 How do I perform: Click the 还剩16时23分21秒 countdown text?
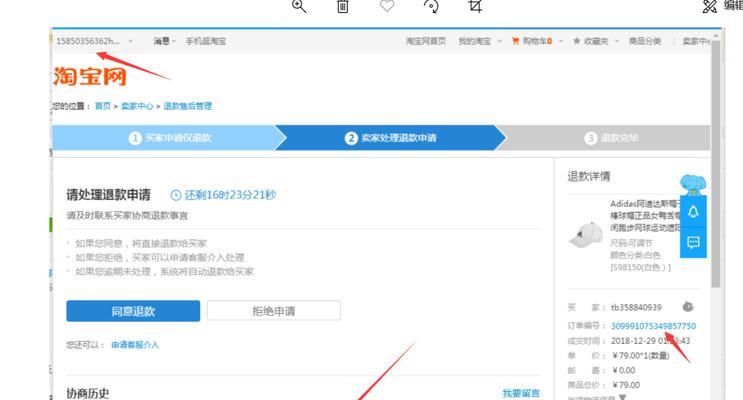[x=230, y=195]
